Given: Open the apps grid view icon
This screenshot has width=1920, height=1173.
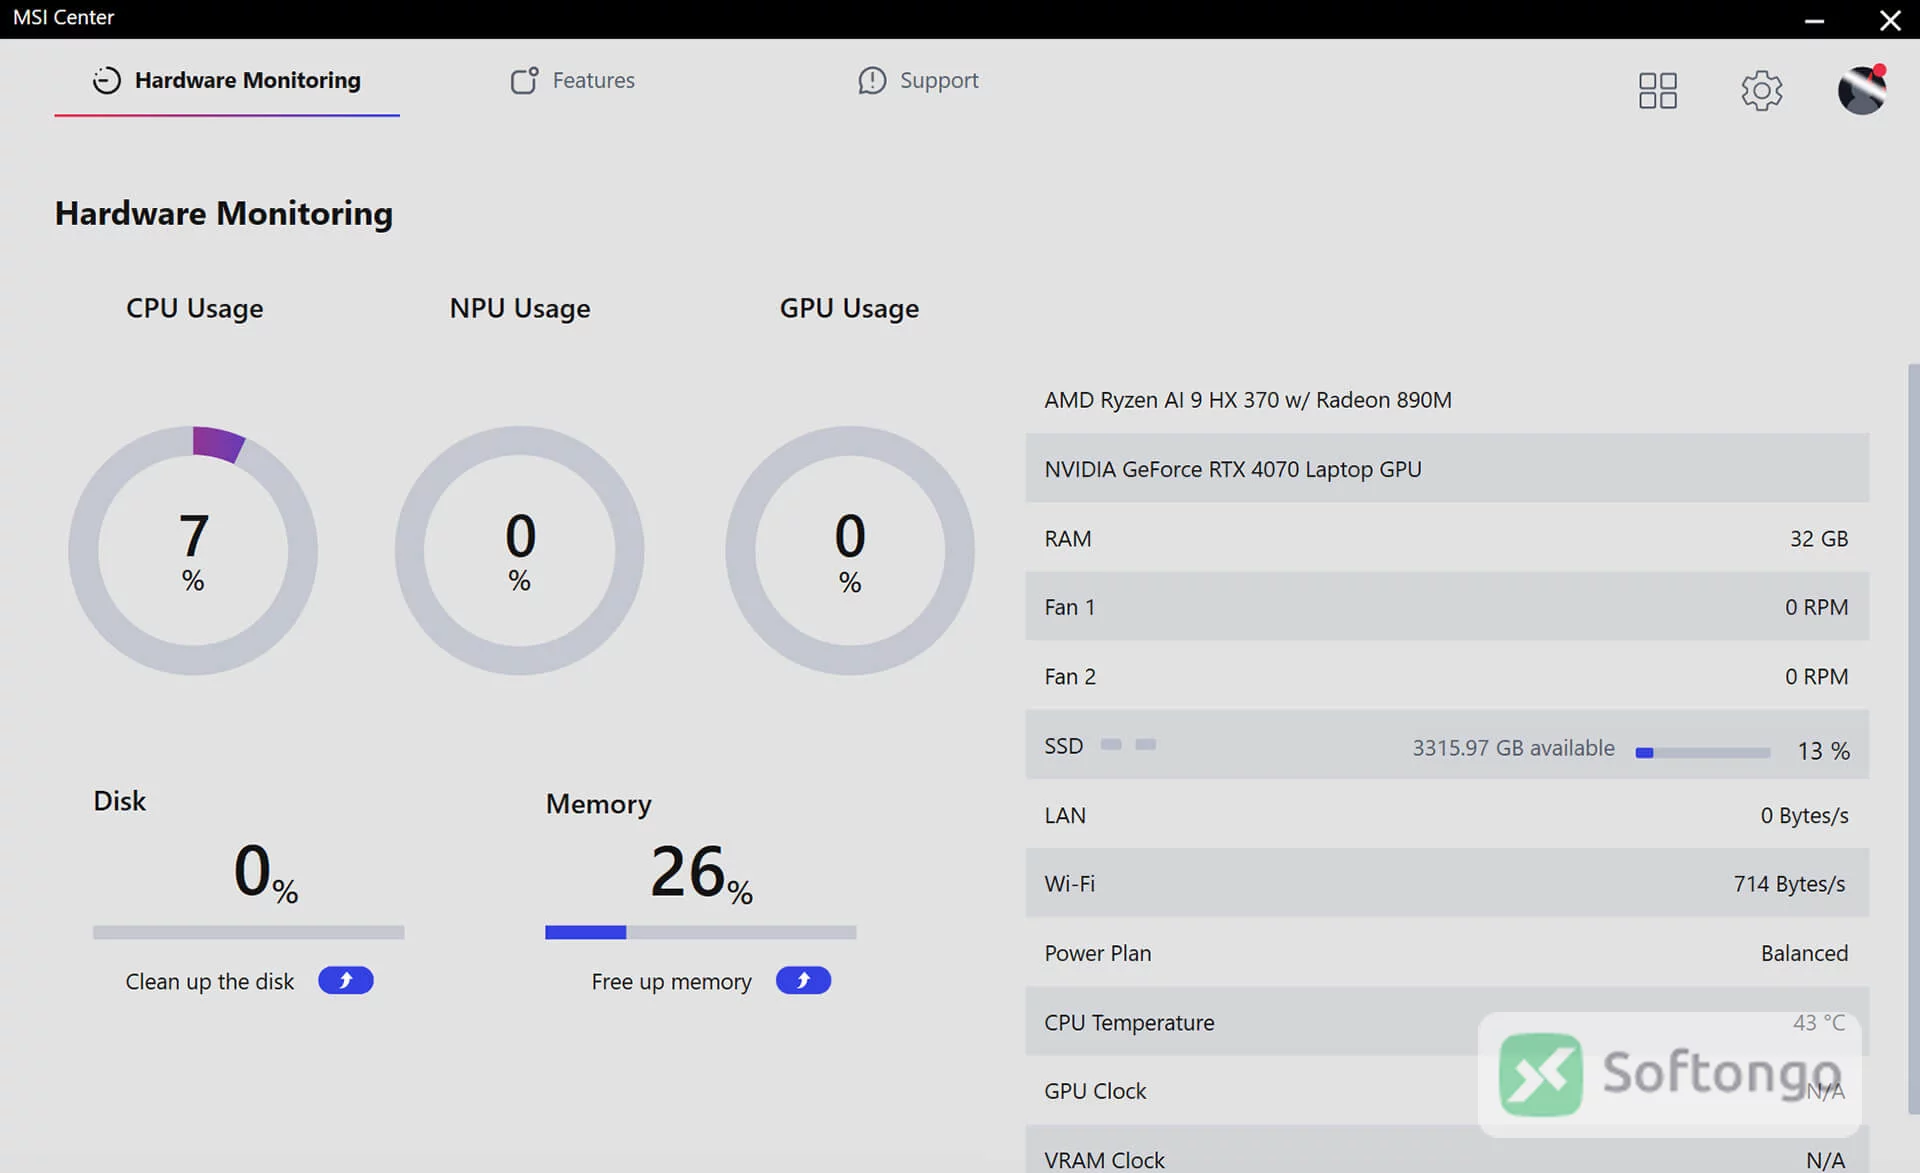Looking at the screenshot, I should pyautogui.click(x=1657, y=91).
